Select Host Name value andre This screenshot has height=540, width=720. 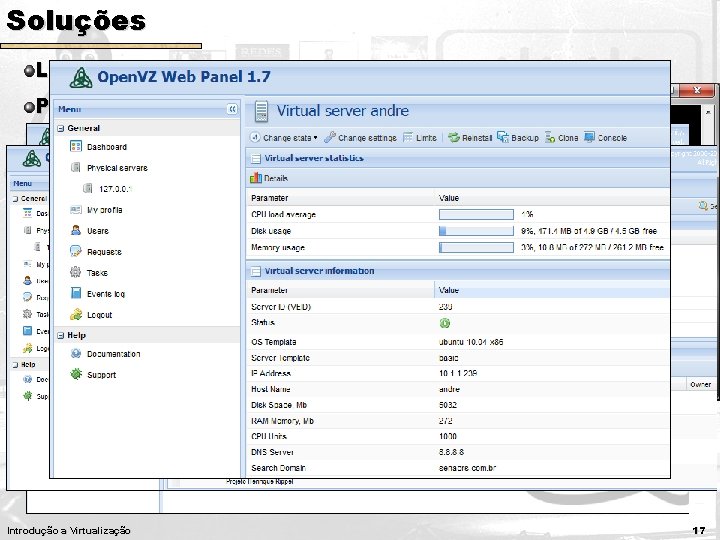point(449,389)
